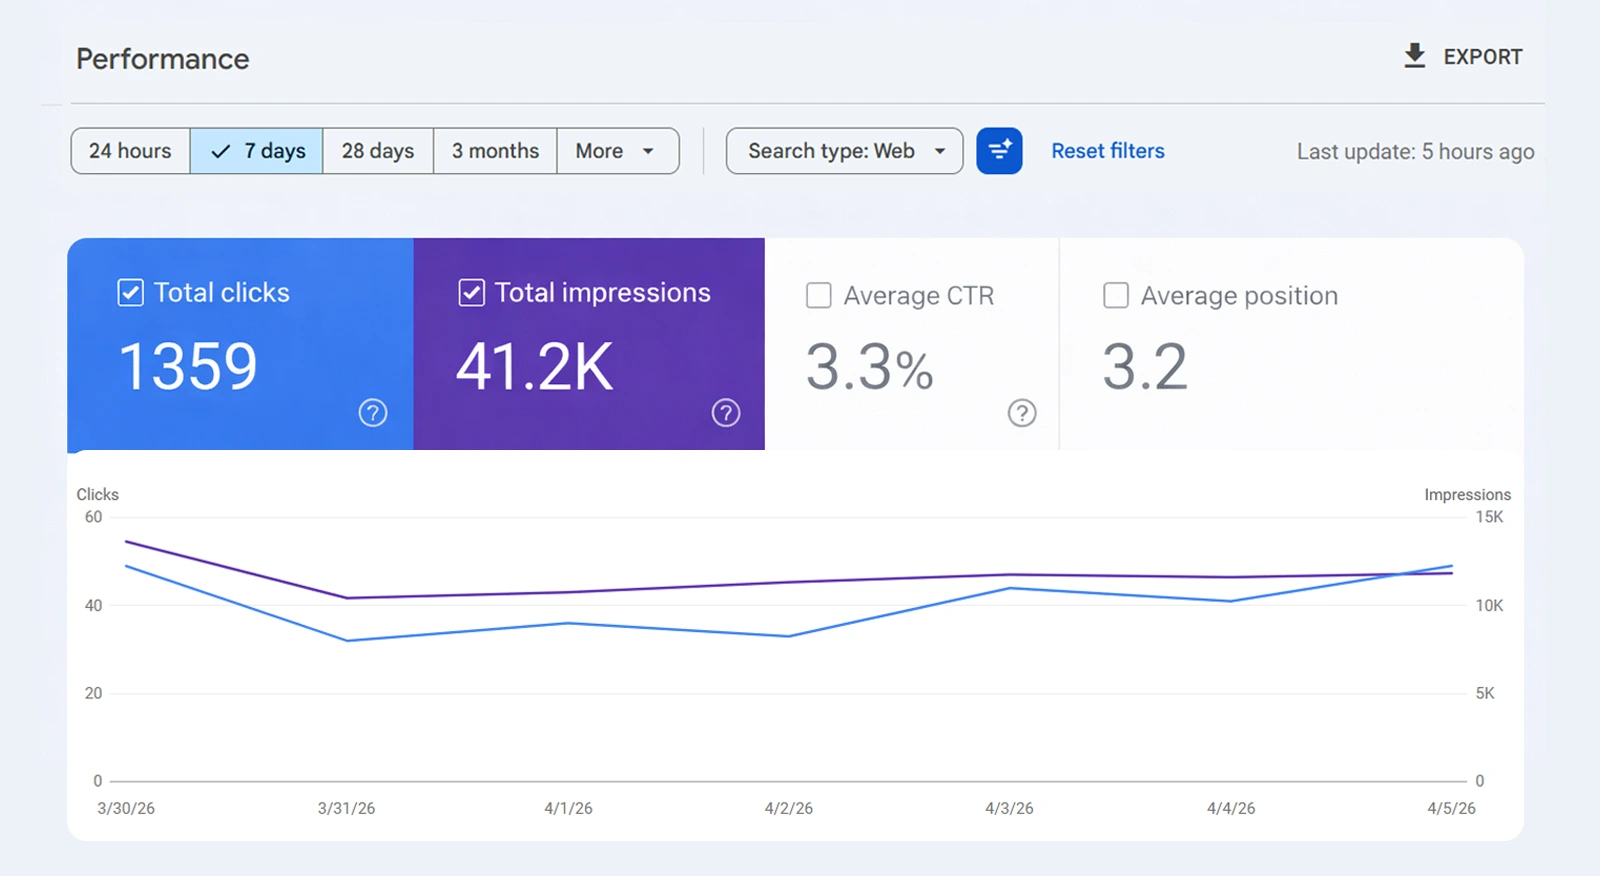Expand the More date range dropdown

[616, 151]
